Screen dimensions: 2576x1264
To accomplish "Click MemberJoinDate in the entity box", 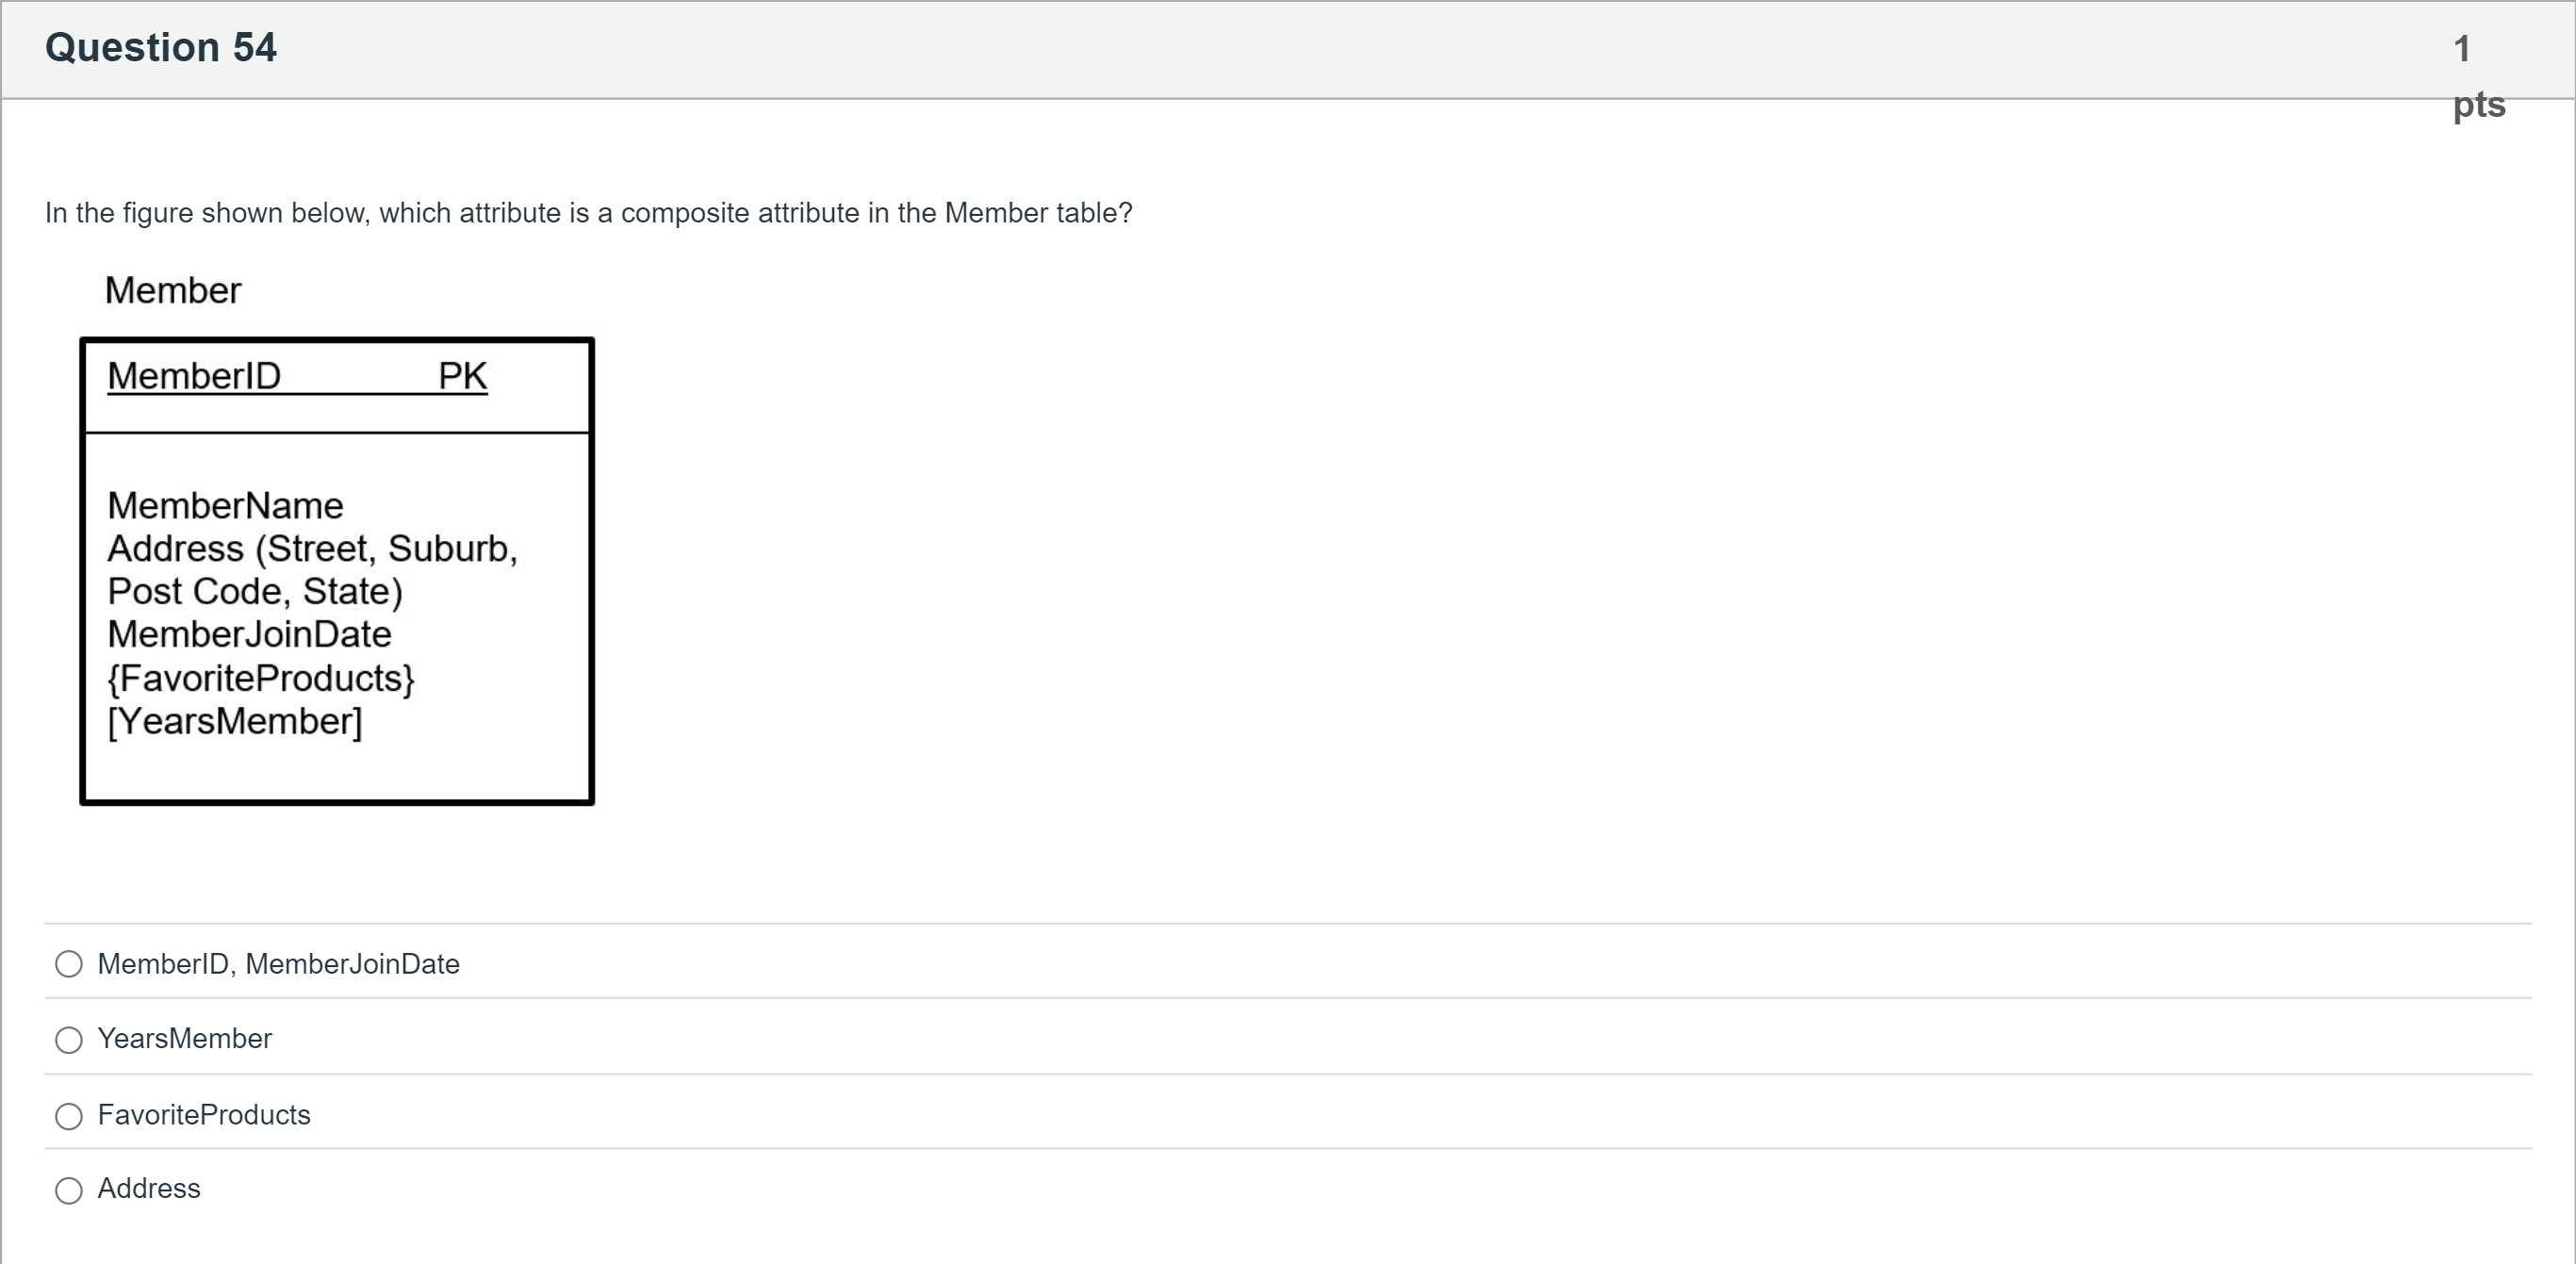I will coord(249,635).
